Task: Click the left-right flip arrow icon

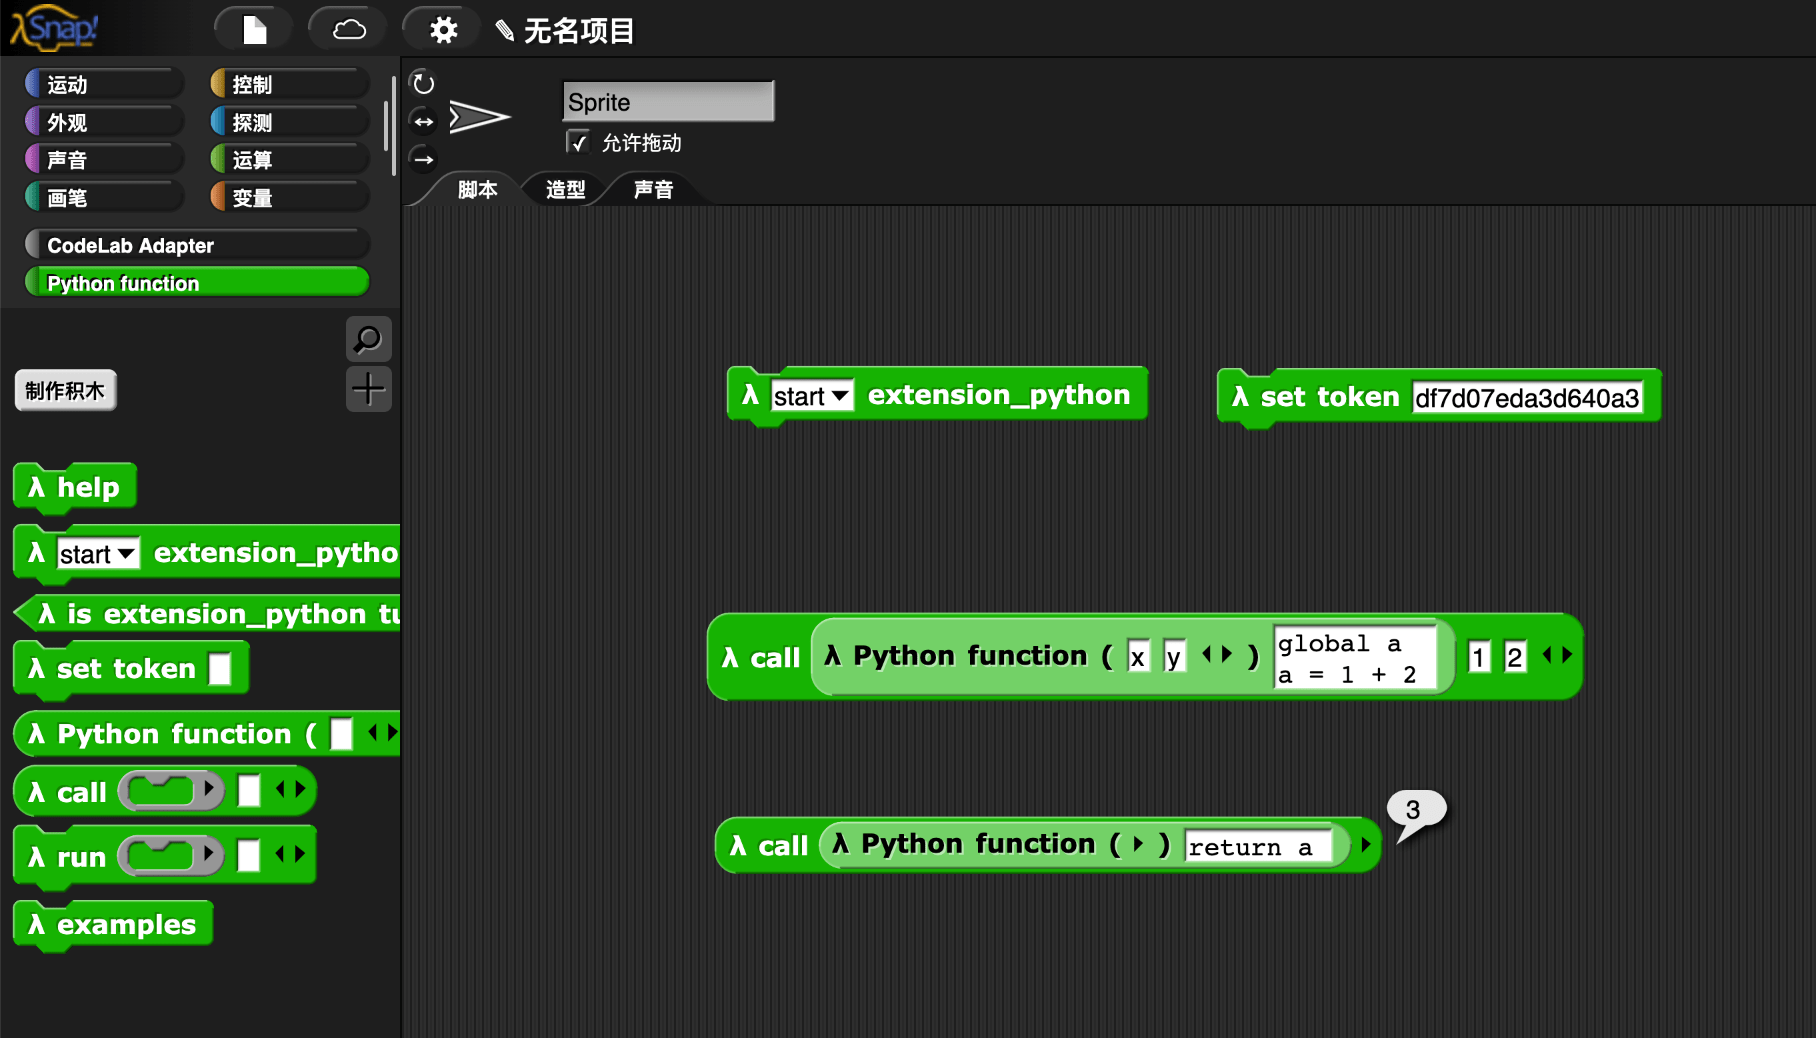Action: (423, 121)
